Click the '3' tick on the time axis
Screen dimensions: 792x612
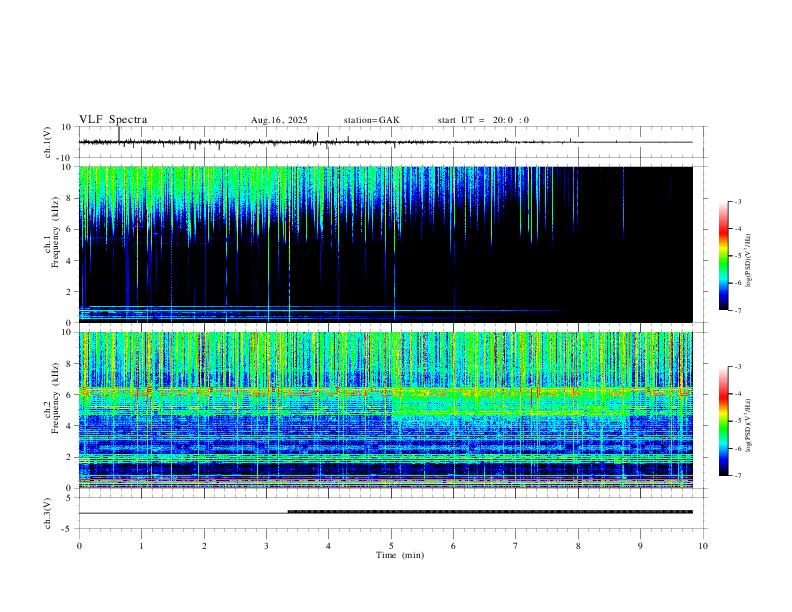[x=266, y=546]
